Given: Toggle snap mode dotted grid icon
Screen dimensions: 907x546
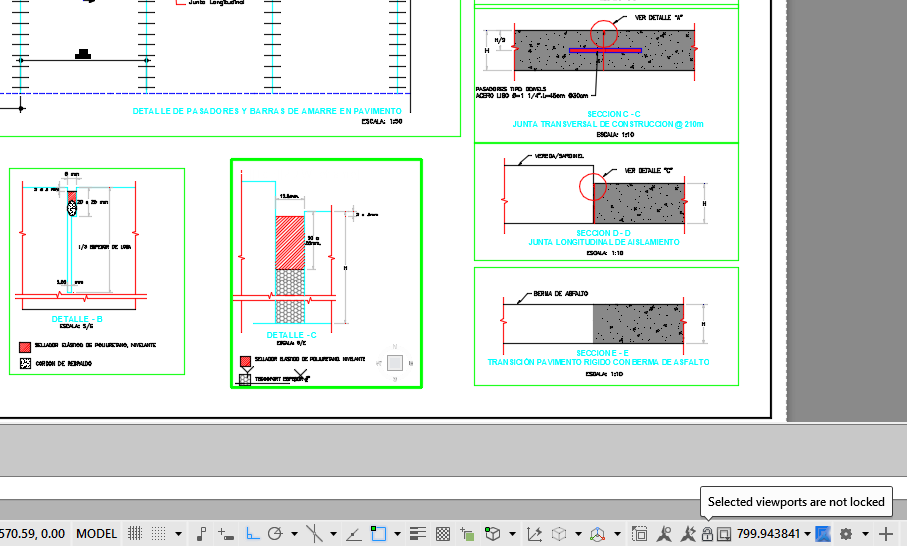Looking at the screenshot, I should 158,534.
